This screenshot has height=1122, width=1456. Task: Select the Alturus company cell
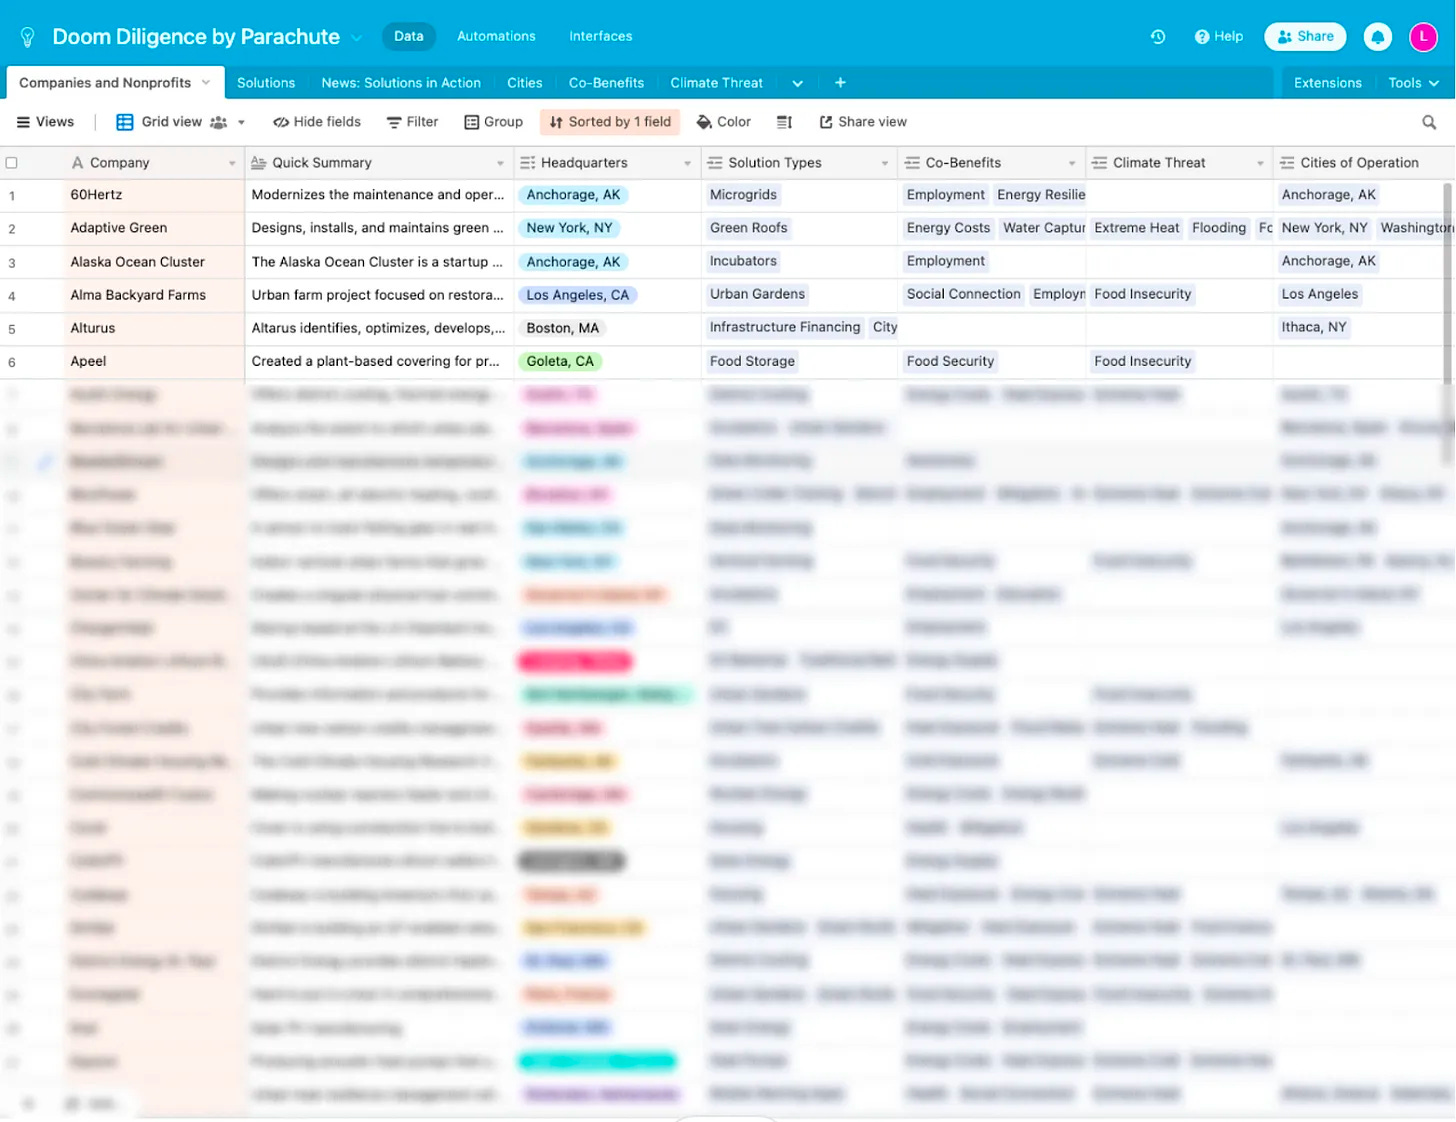pyautogui.click(x=154, y=328)
